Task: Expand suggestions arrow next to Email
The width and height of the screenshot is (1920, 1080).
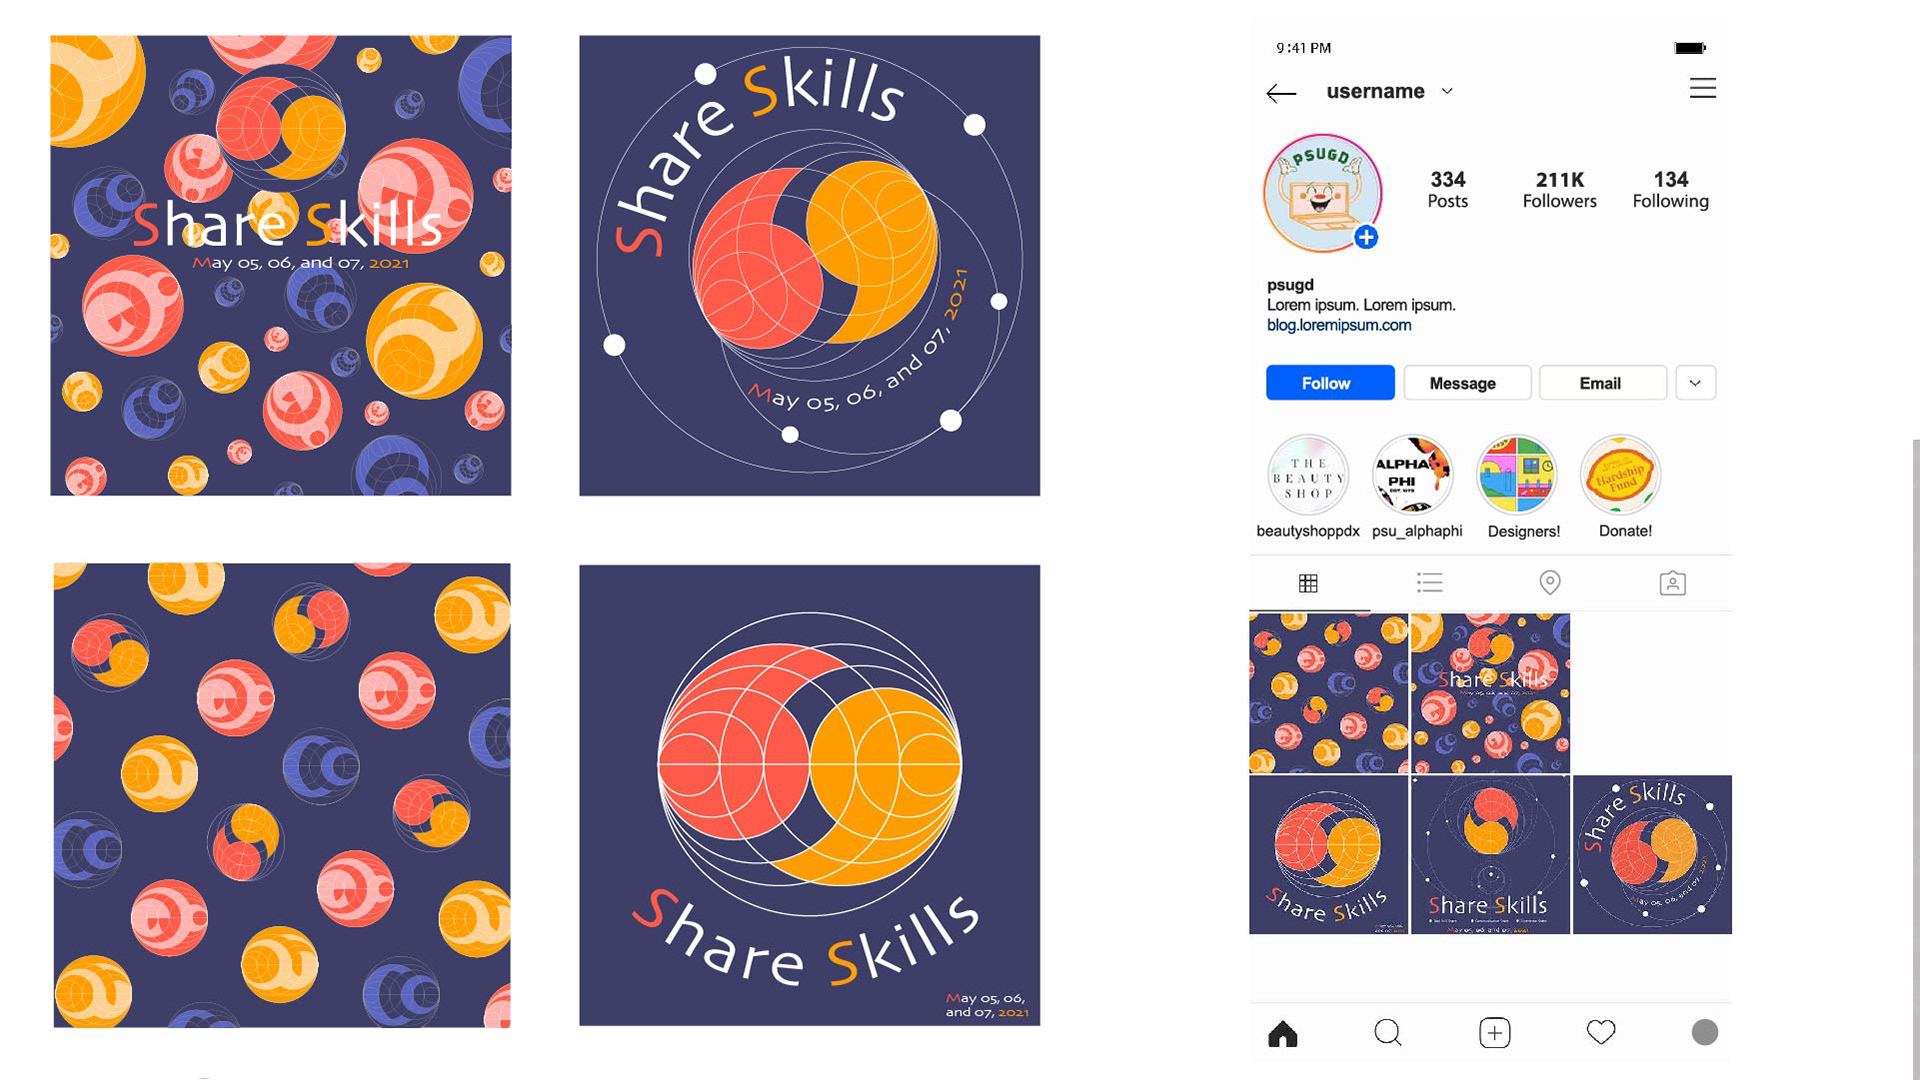Action: (1695, 383)
